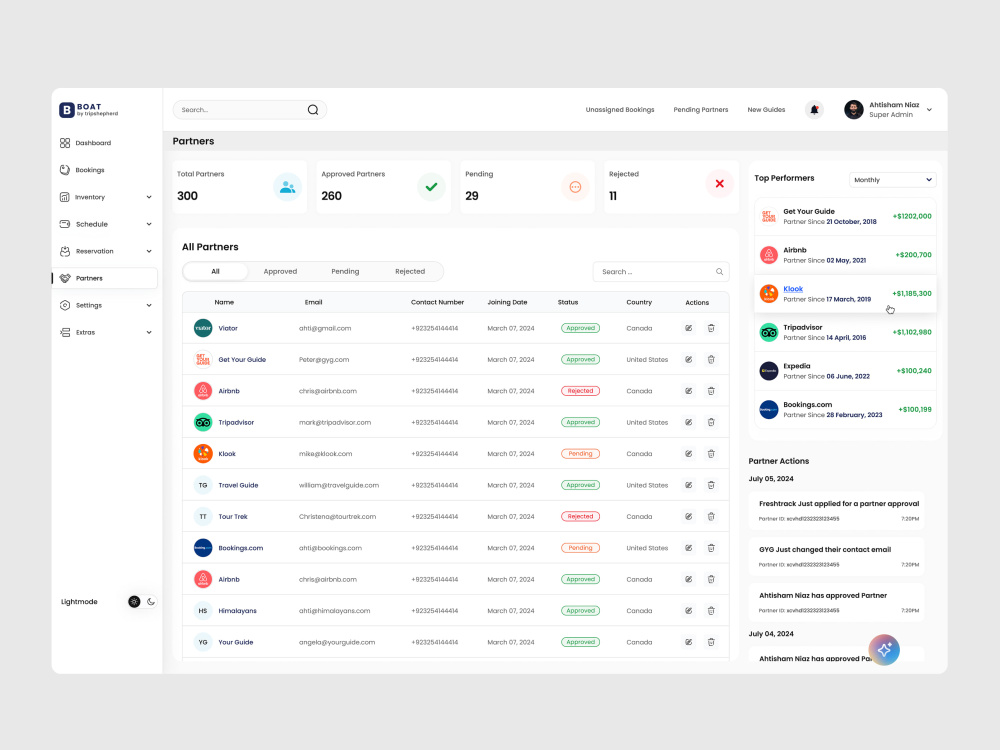Edit the Travel Guide row
The height and width of the screenshot is (750, 1000).
coord(689,485)
